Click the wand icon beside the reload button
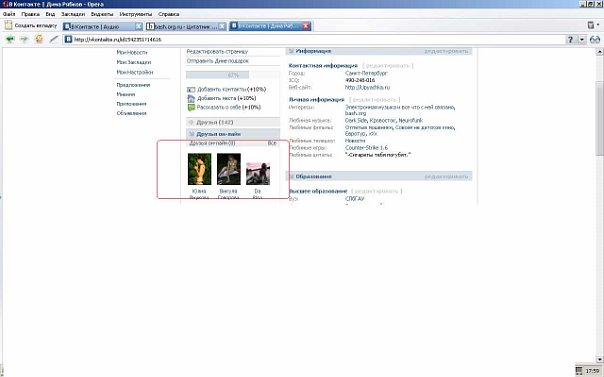604x377 pixels. (54, 39)
